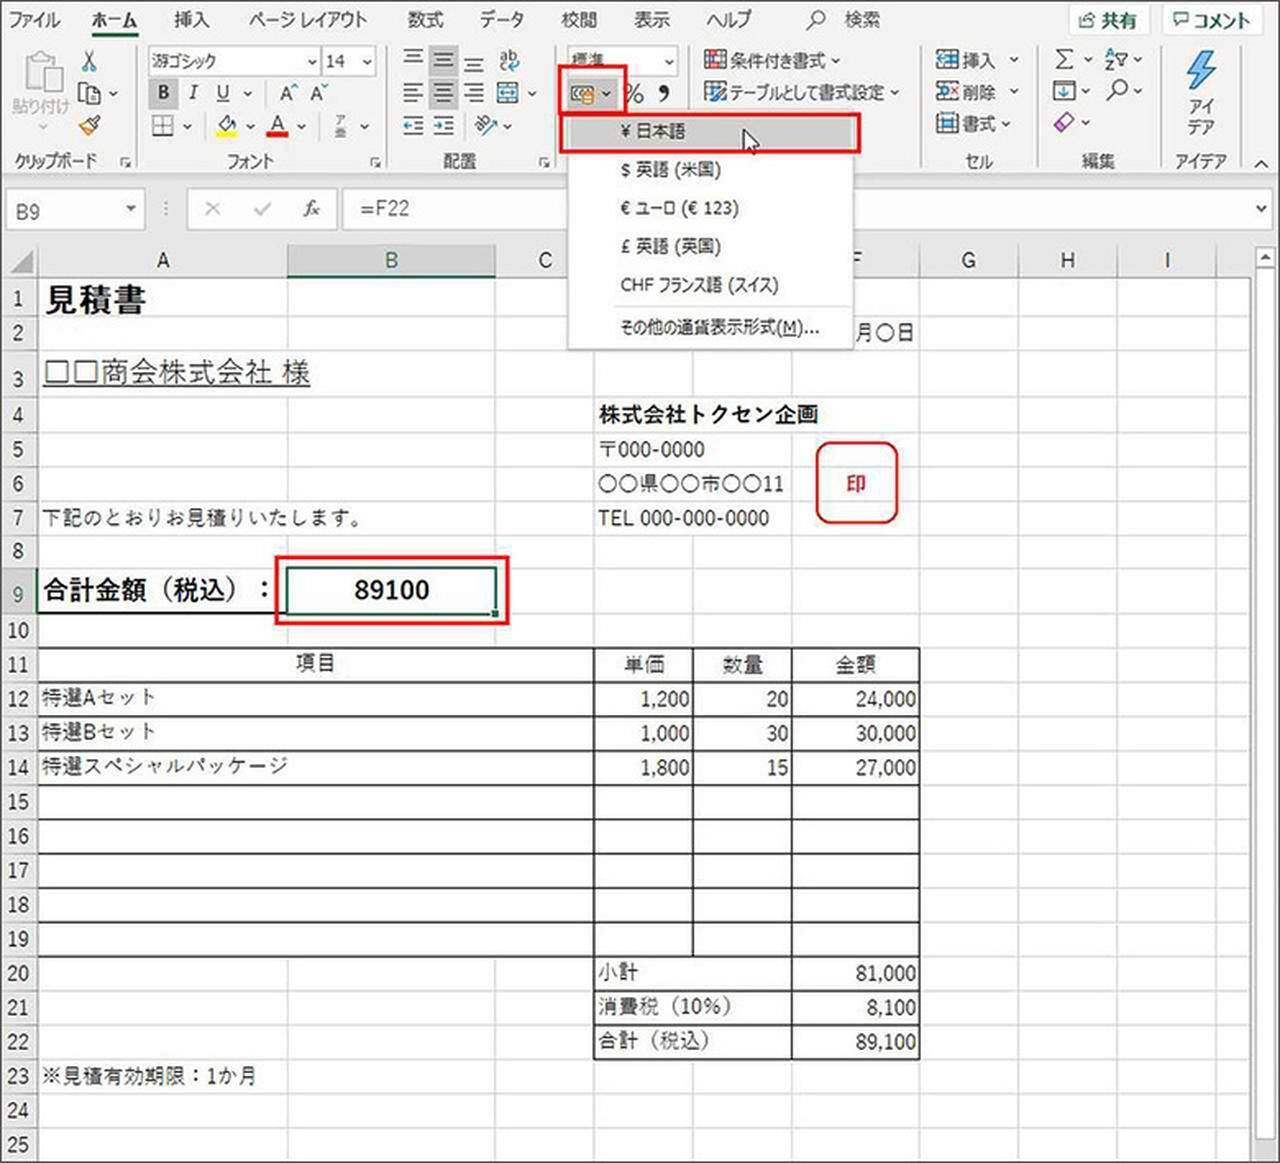Click the AutoSum sigma icon
Screen dimensions: 1280x1163
1064,60
